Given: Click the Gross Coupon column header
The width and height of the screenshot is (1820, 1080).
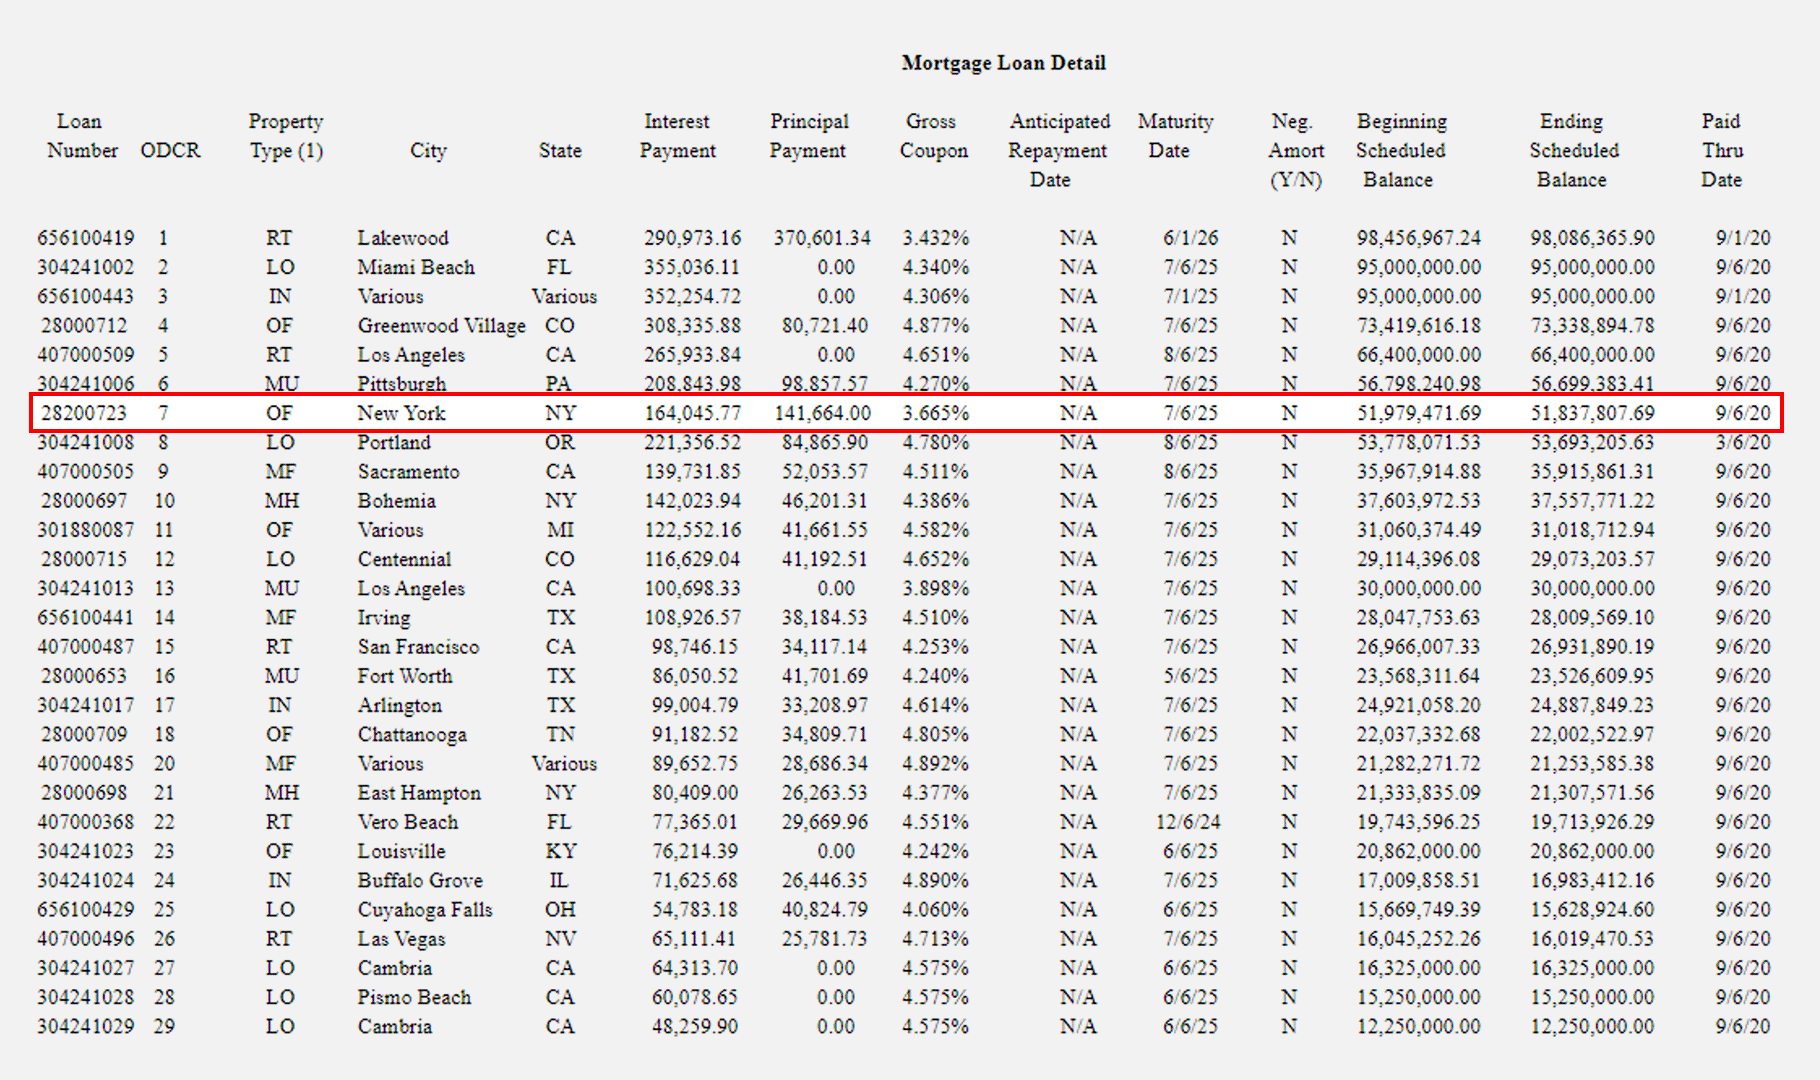Looking at the screenshot, I should click(x=933, y=136).
